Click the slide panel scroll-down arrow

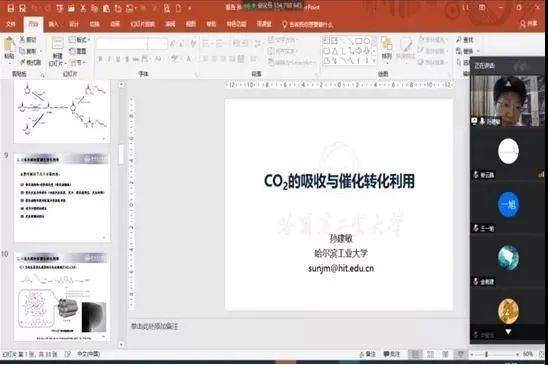pyautogui.click(x=121, y=344)
